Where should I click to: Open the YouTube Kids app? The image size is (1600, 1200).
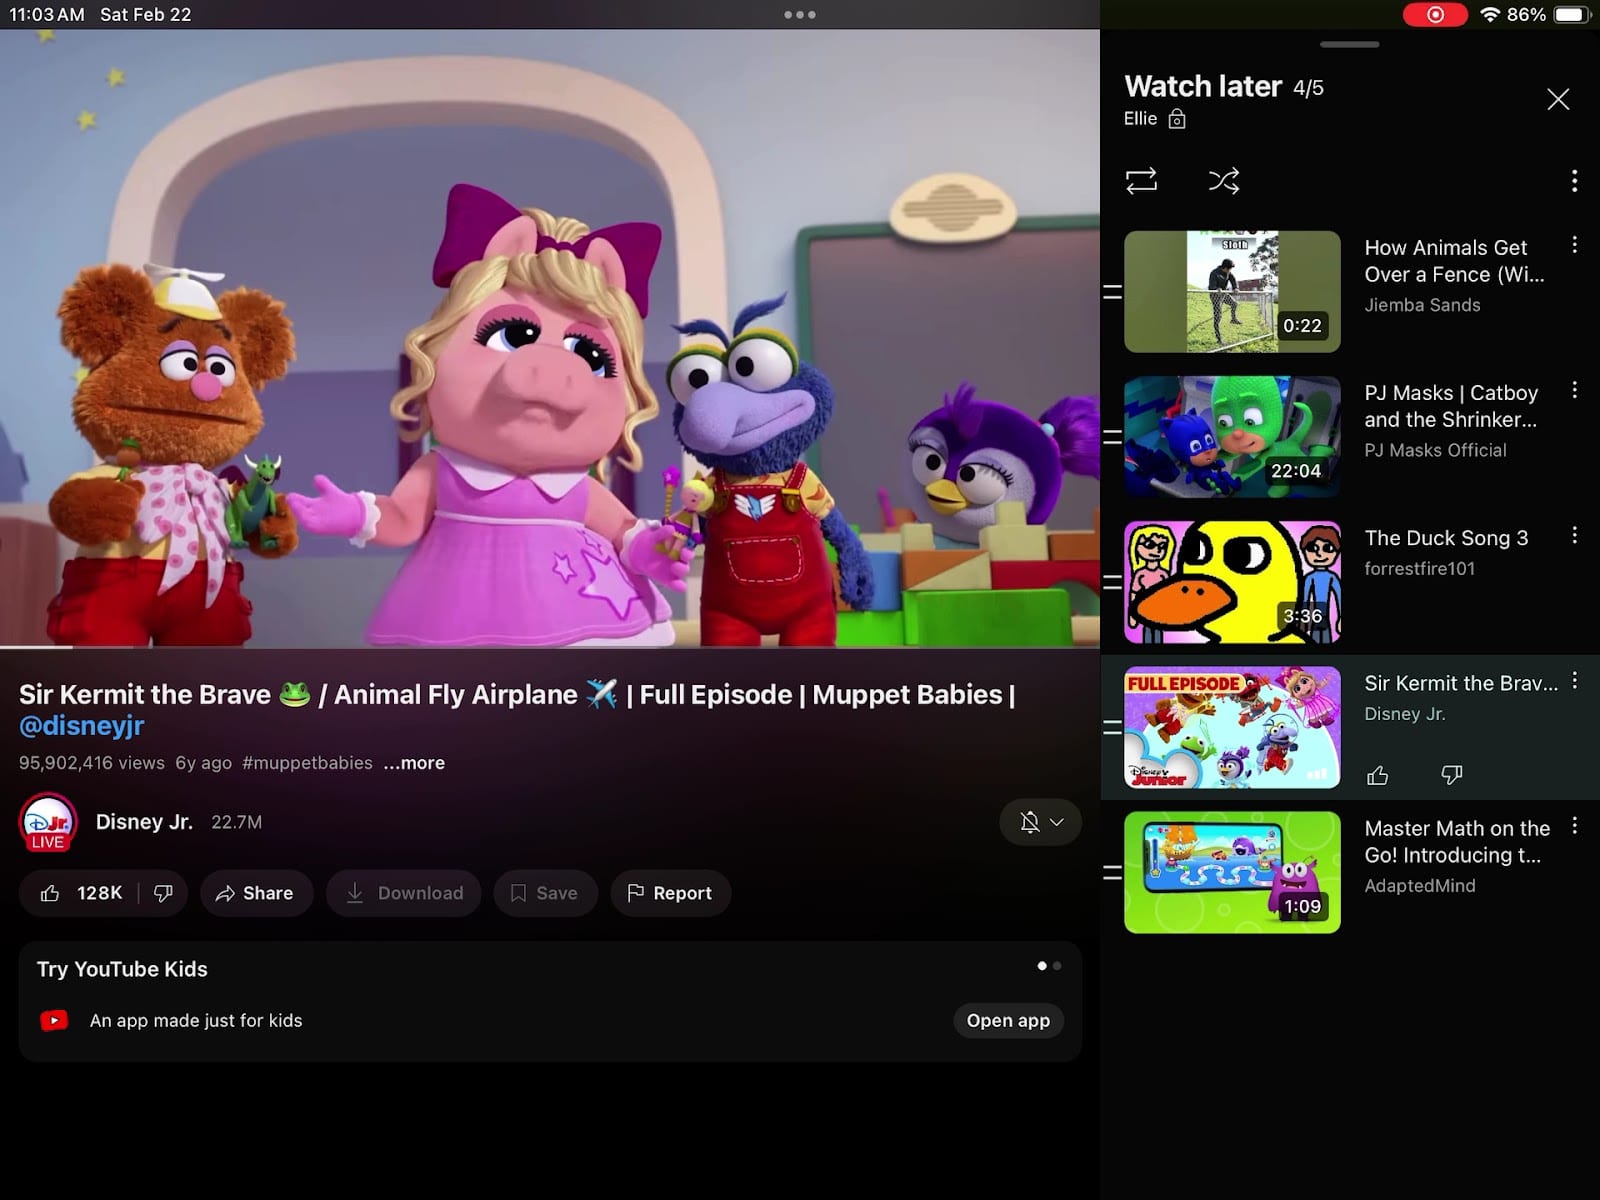coord(1008,1020)
